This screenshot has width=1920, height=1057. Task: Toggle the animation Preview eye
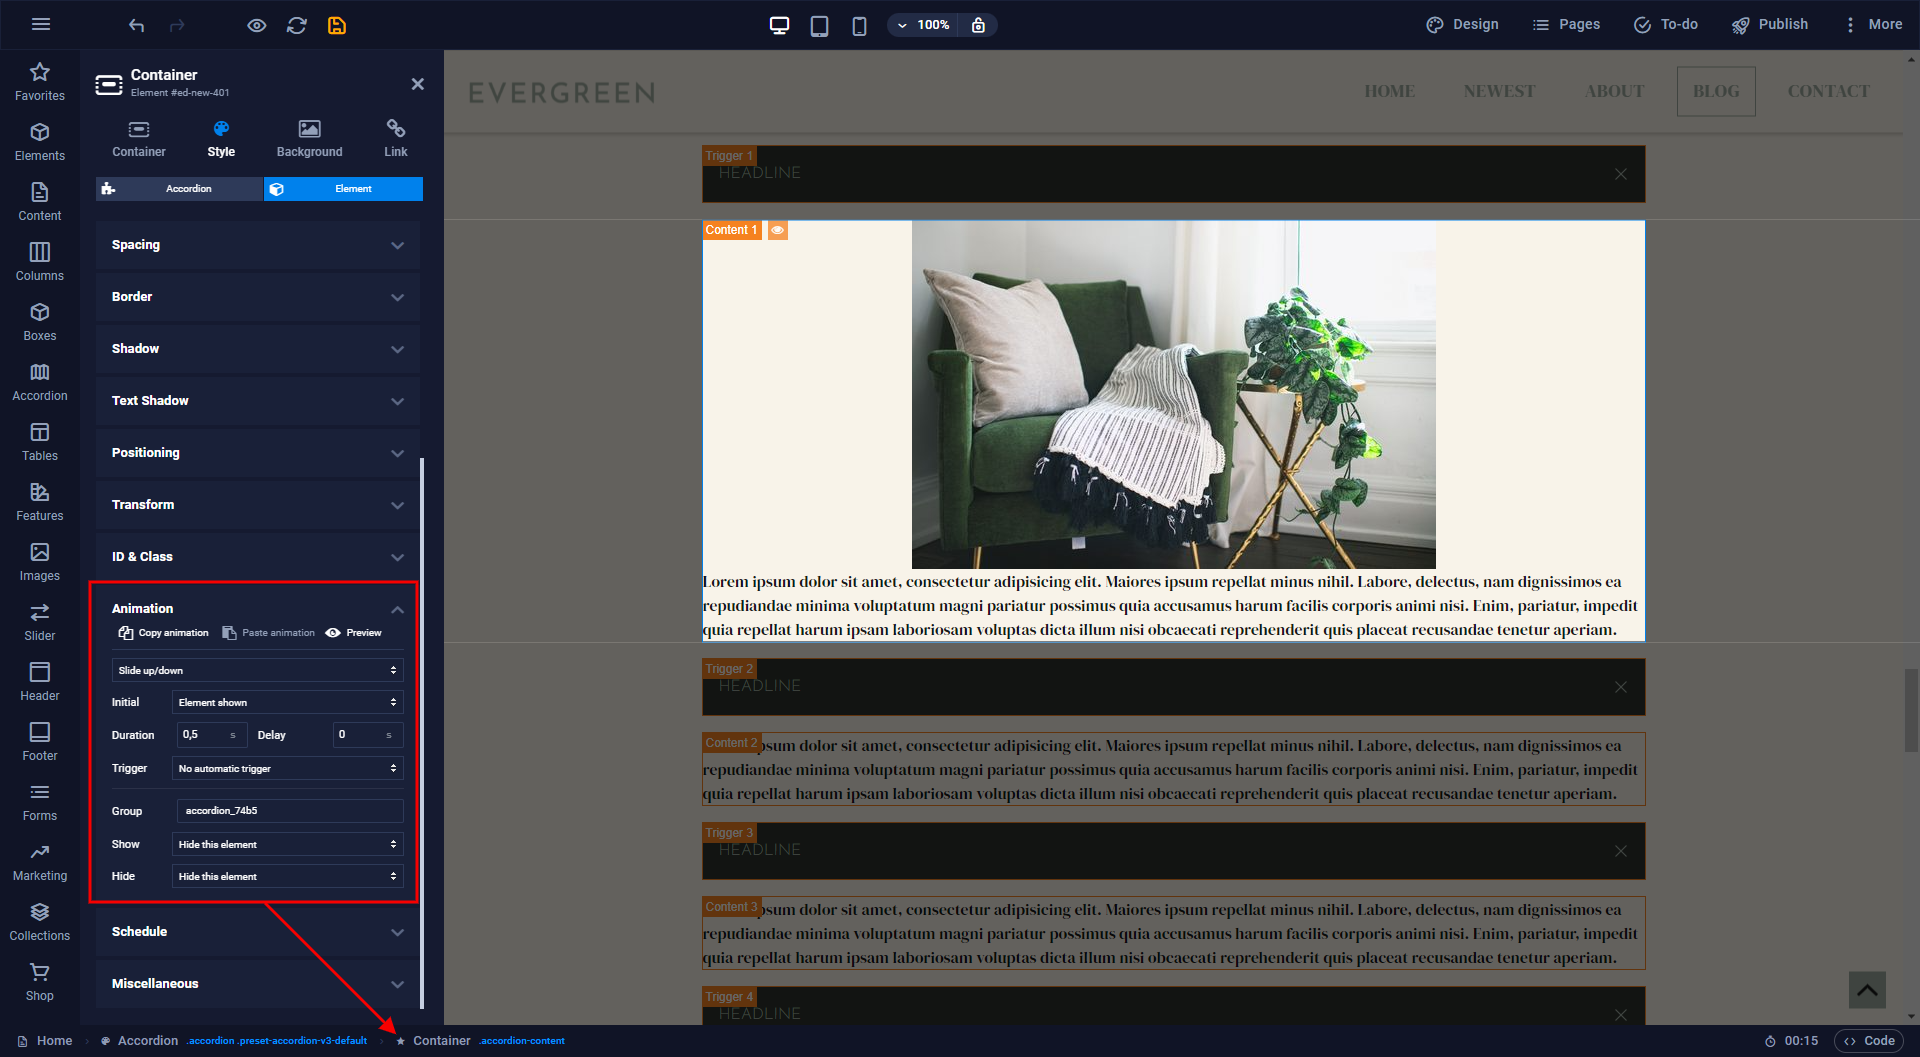[x=354, y=633]
